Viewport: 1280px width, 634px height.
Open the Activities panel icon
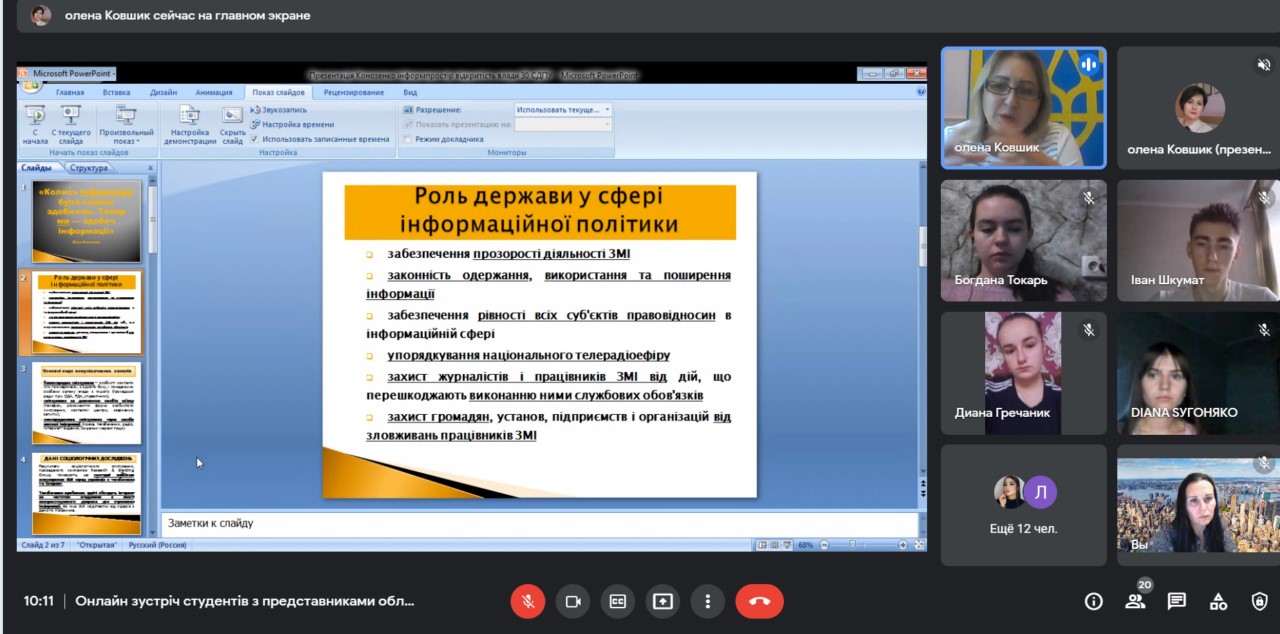click(x=1218, y=601)
